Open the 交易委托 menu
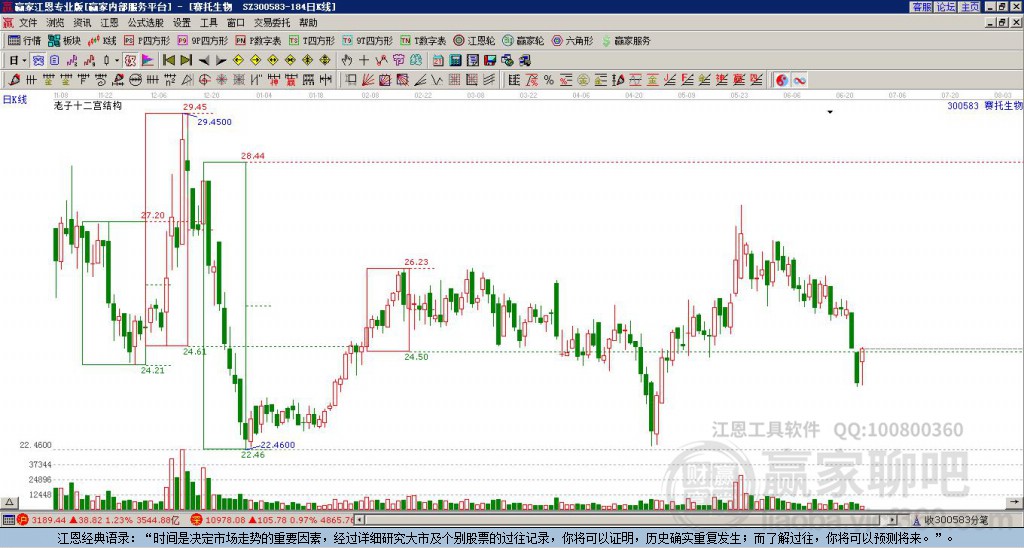 [x=272, y=23]
